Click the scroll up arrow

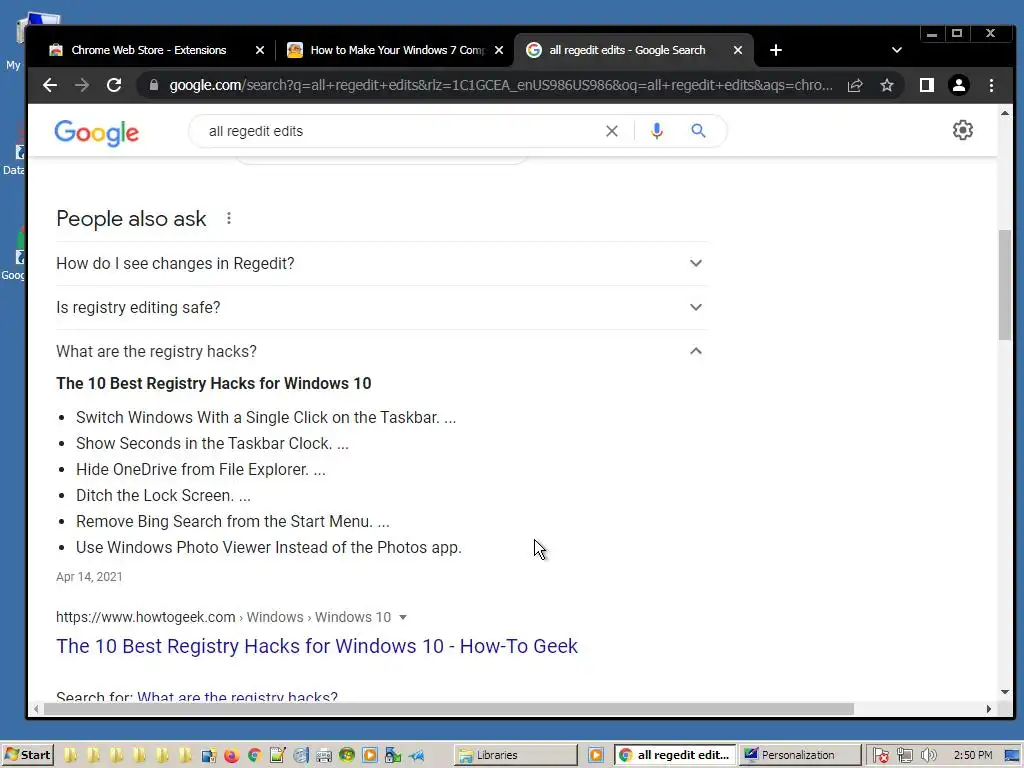pyautogui.click(x=1004, y=113)
